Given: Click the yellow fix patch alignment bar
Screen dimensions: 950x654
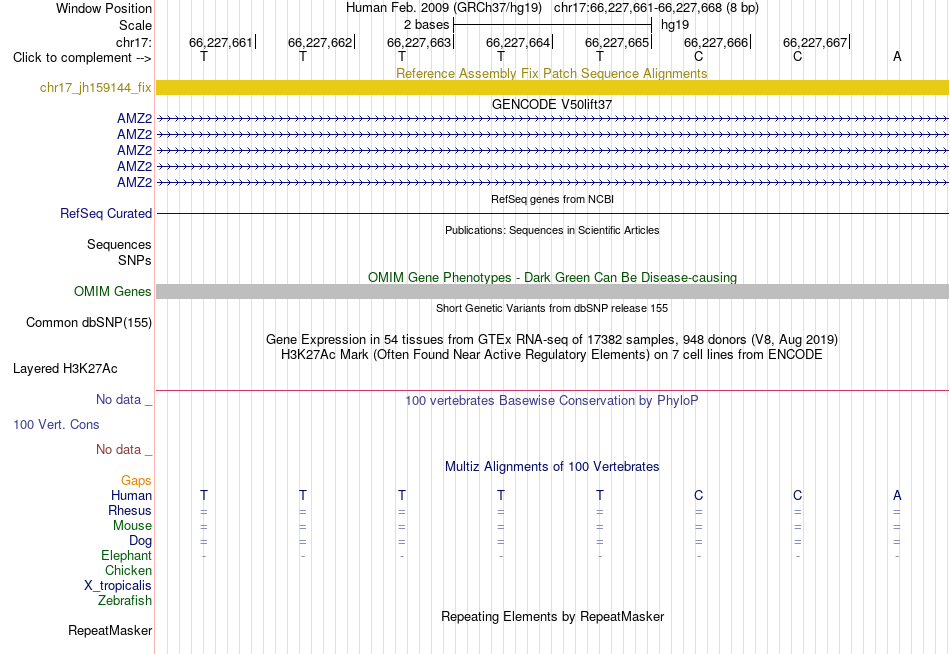Looking at the screenshot, I should point(552,87).
